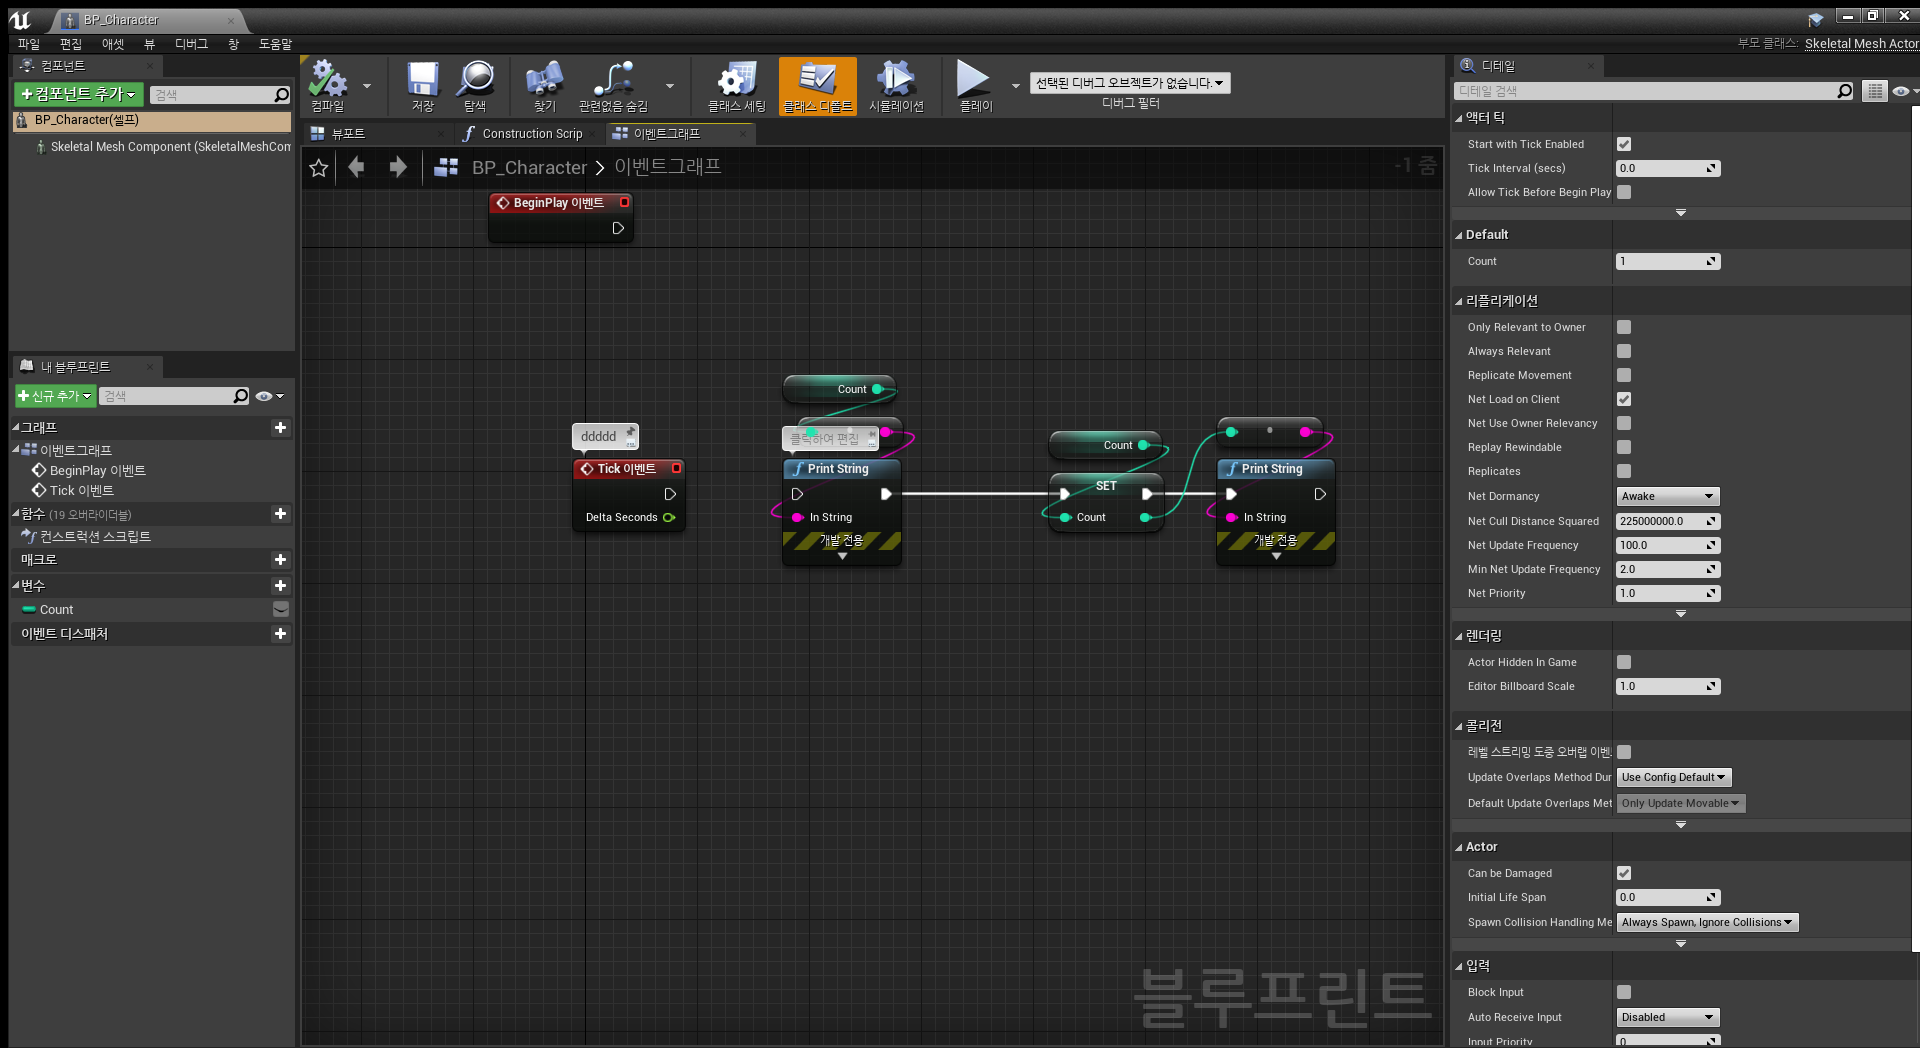Click the Count variable visibility icon
Image resolution: width=1920 pixels, height=1048 pixels.
pos(280,609)
